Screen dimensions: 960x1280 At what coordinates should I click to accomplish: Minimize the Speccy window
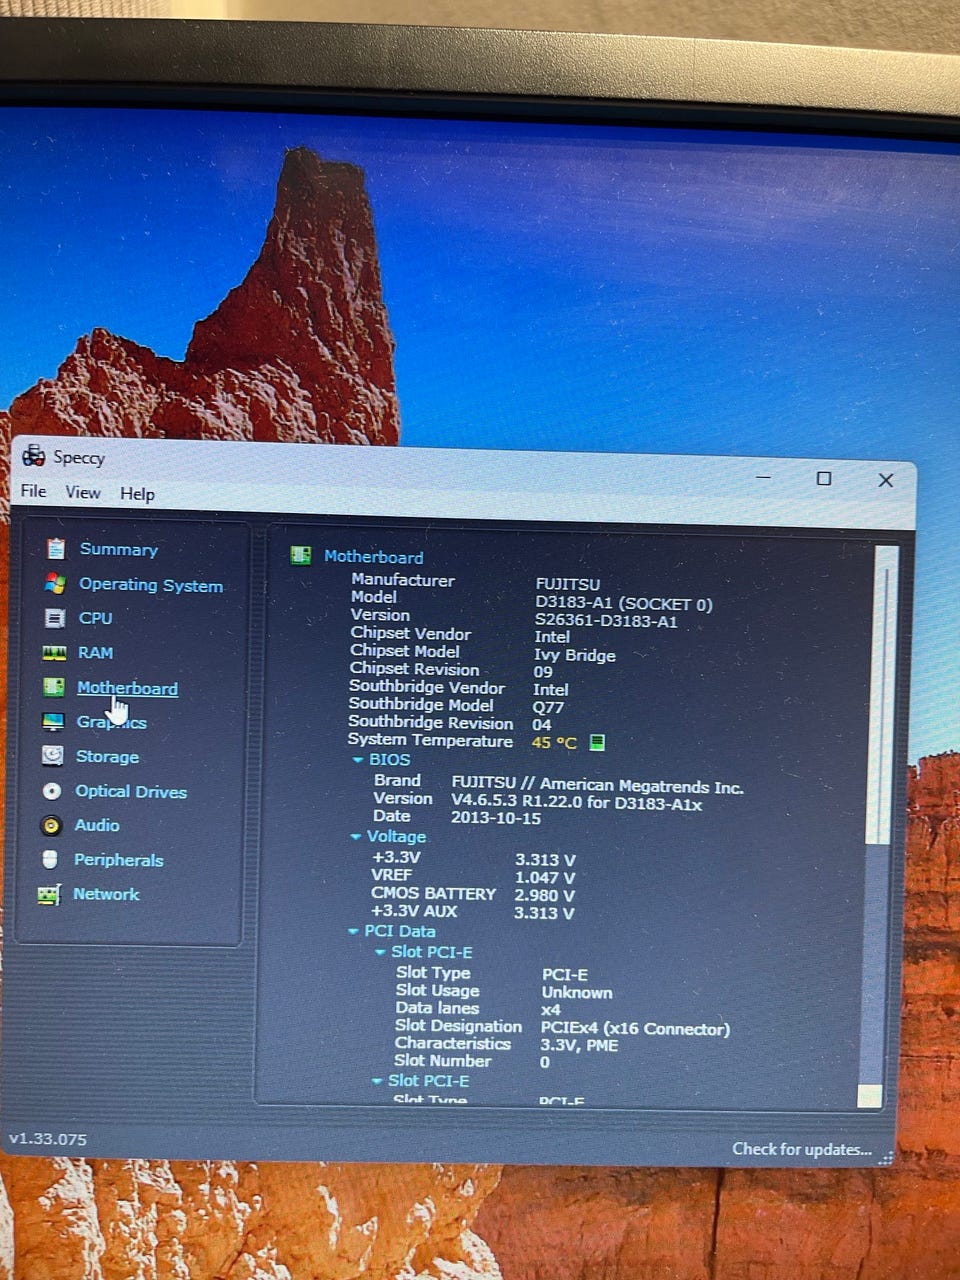point(764,477)
